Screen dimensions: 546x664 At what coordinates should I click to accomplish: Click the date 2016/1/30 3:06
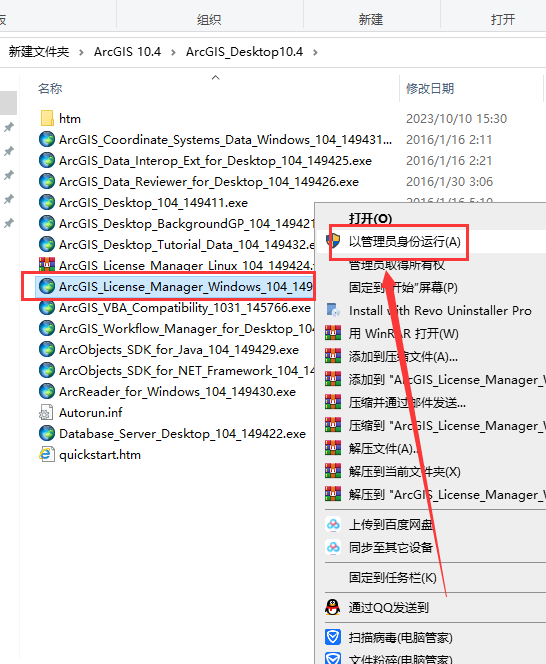pyautogui.click(x=449, y=182)
